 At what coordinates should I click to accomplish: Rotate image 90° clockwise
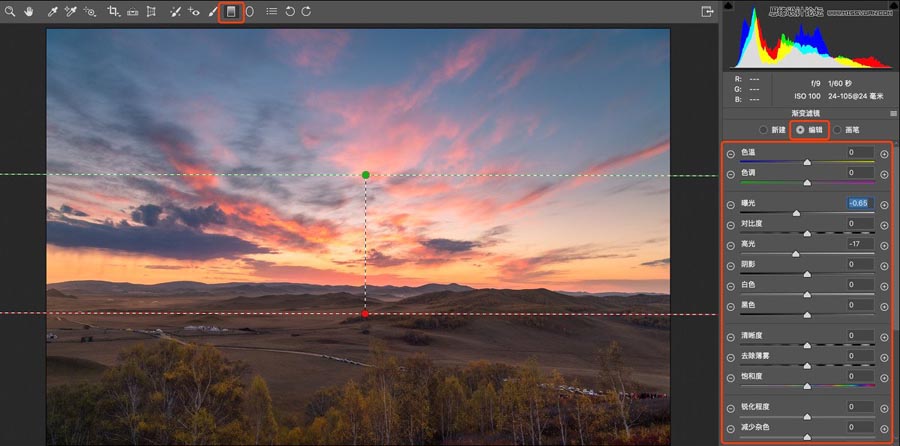click(307, 11)
